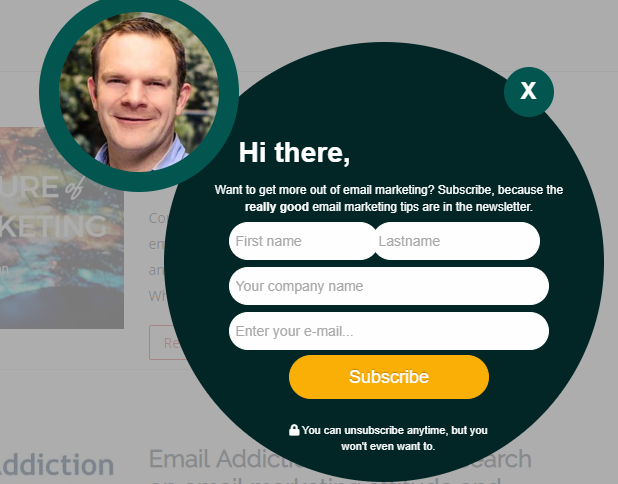Click into the Enter your e-mail field

(x=389, y=331)
